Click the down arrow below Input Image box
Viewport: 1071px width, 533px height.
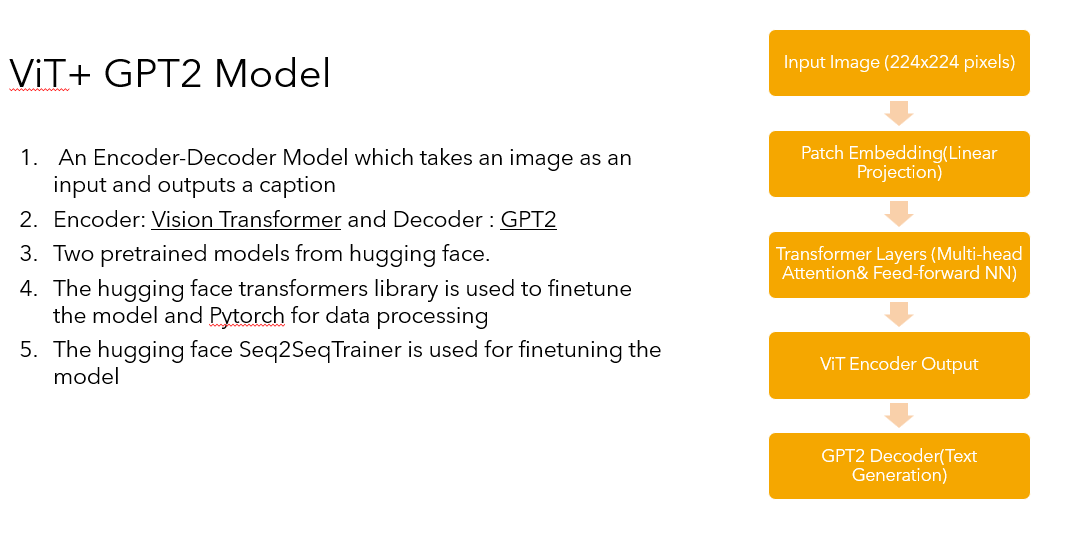point(899,112)
